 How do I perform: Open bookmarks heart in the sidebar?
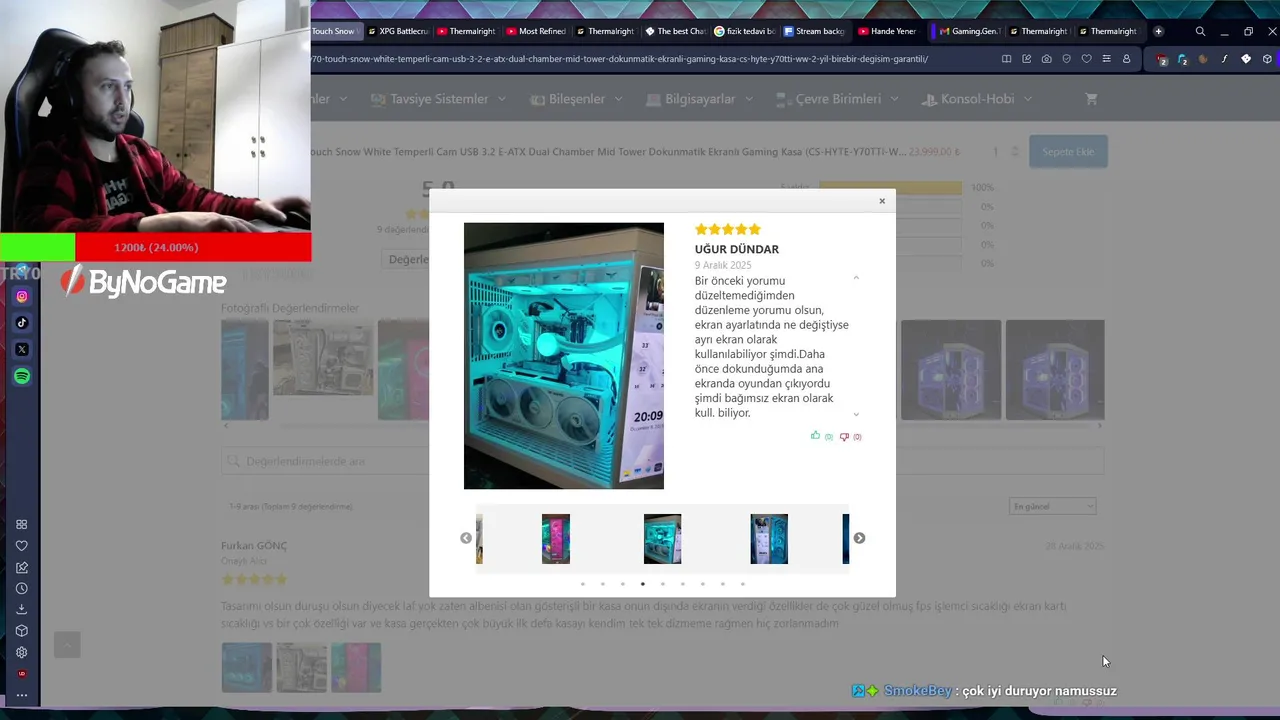click(22, 546)
